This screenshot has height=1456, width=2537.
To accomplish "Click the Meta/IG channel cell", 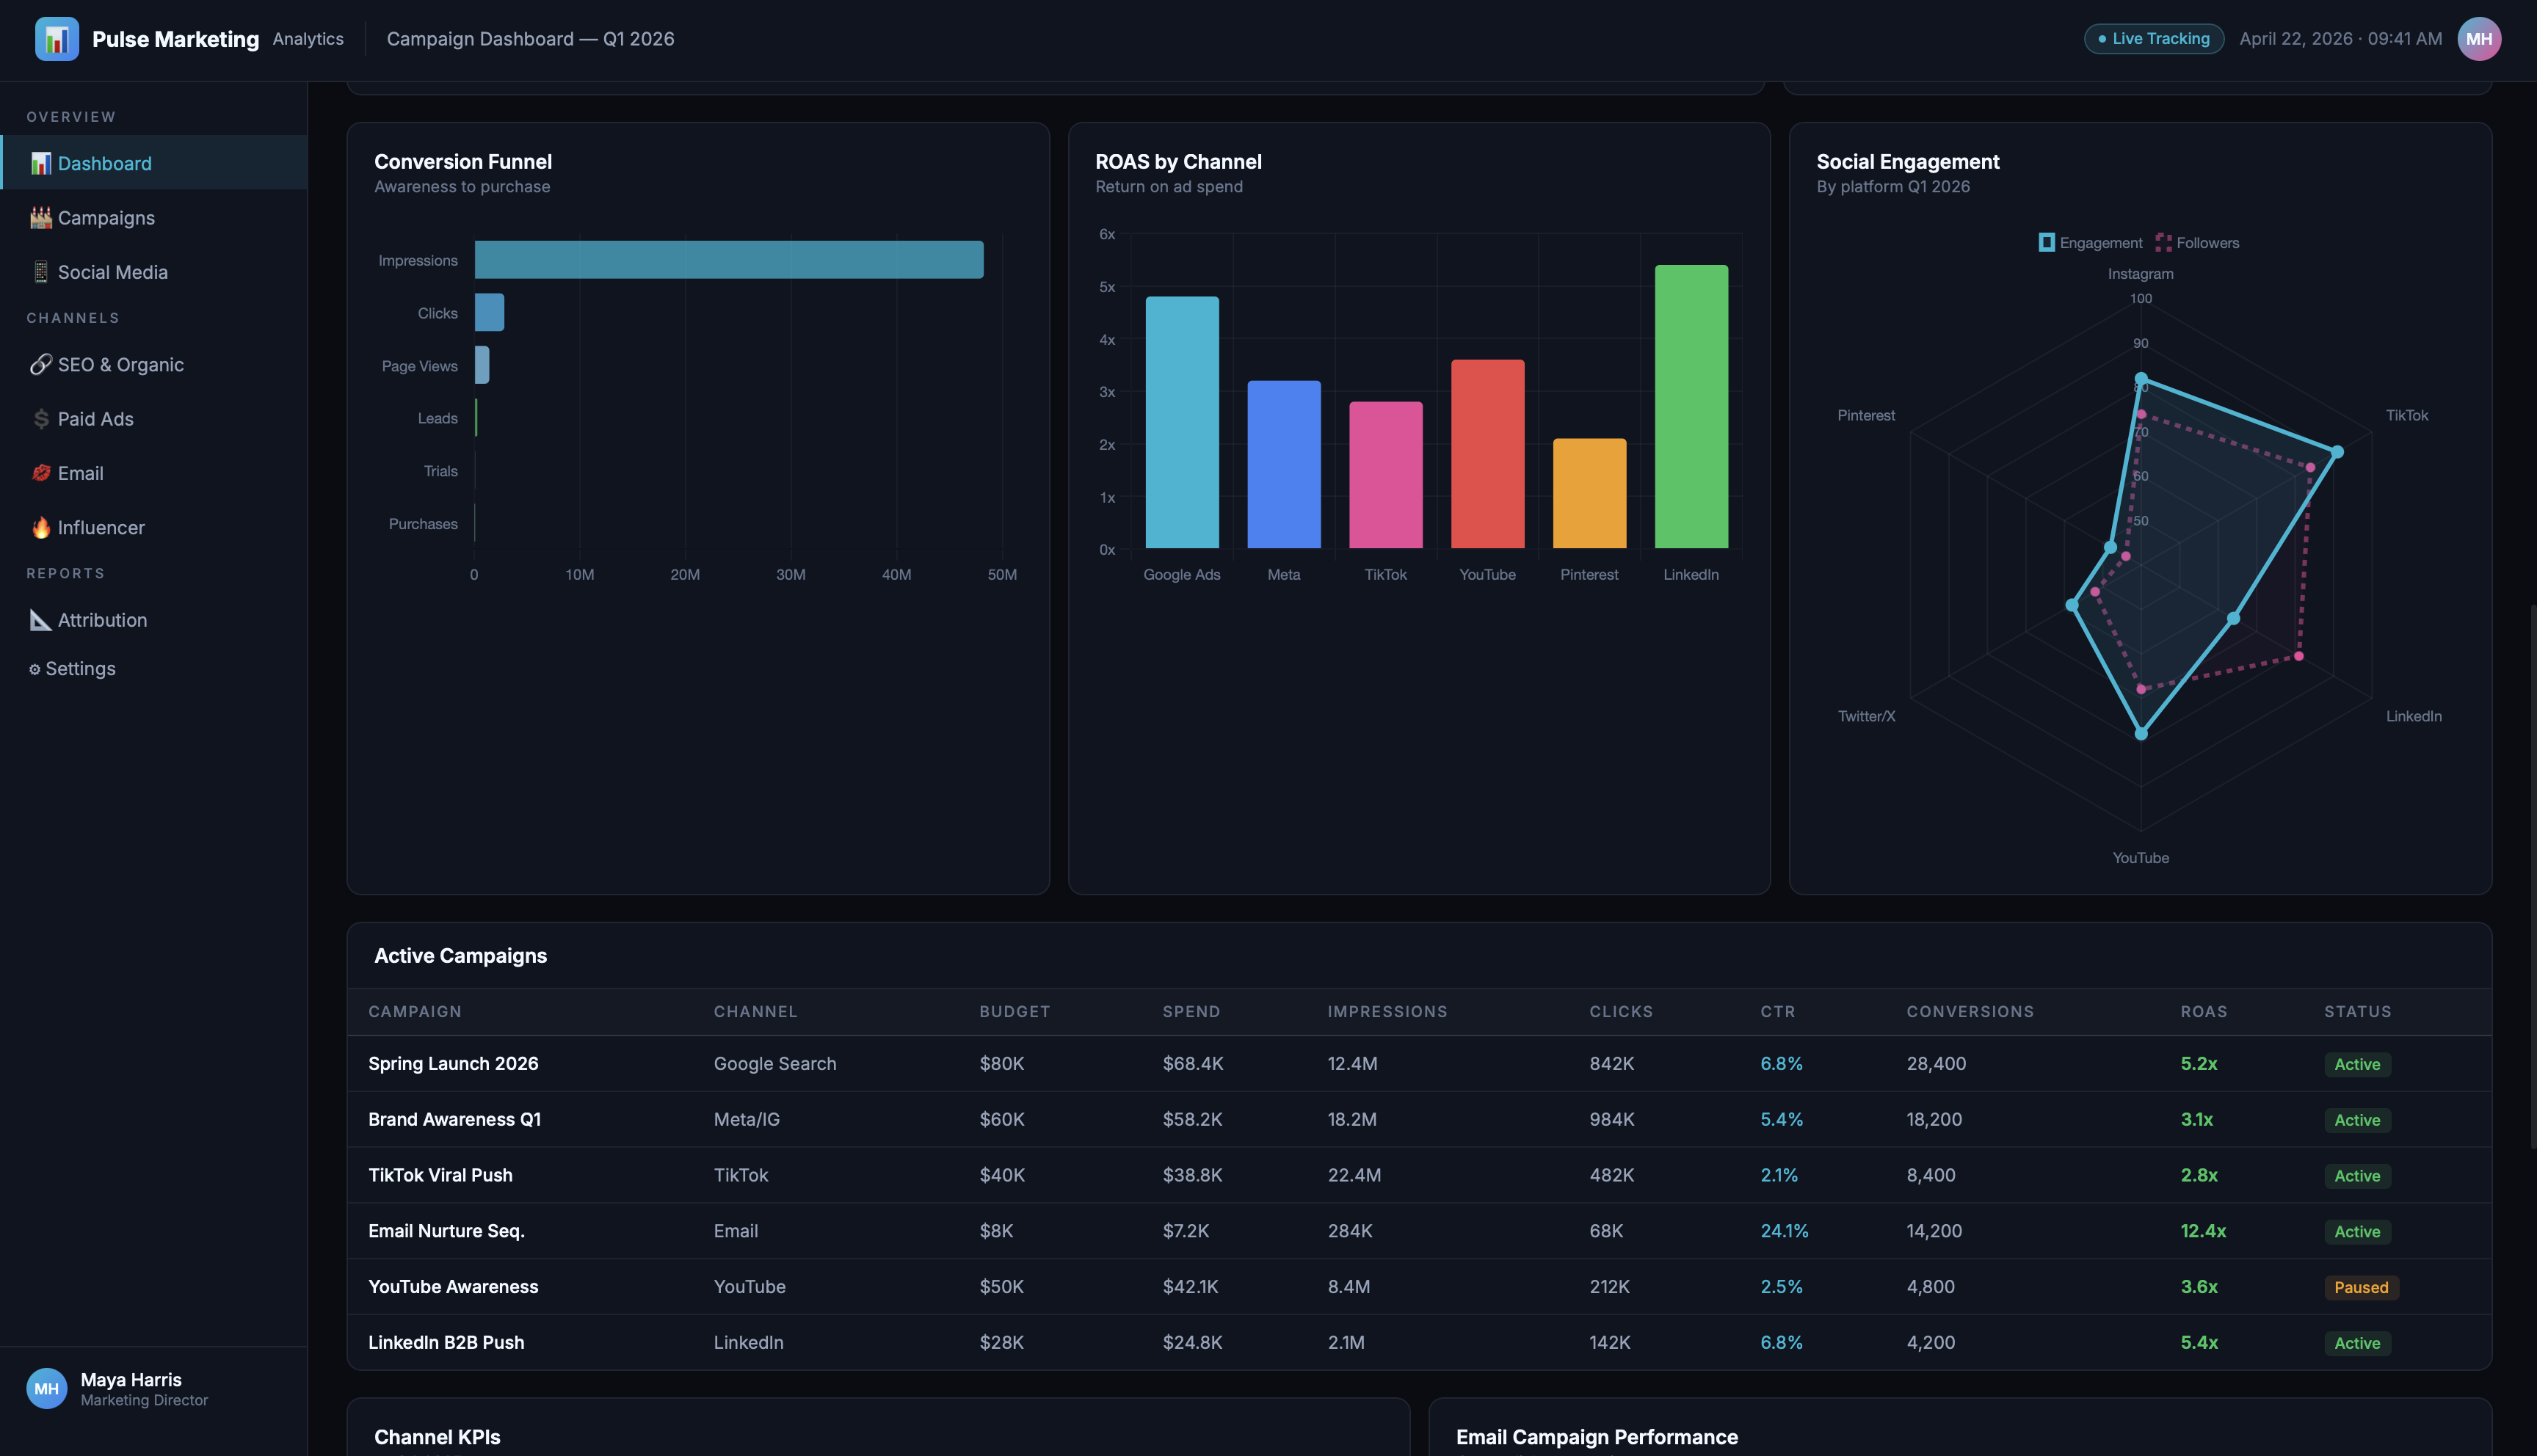I will tap(747, 1119).
